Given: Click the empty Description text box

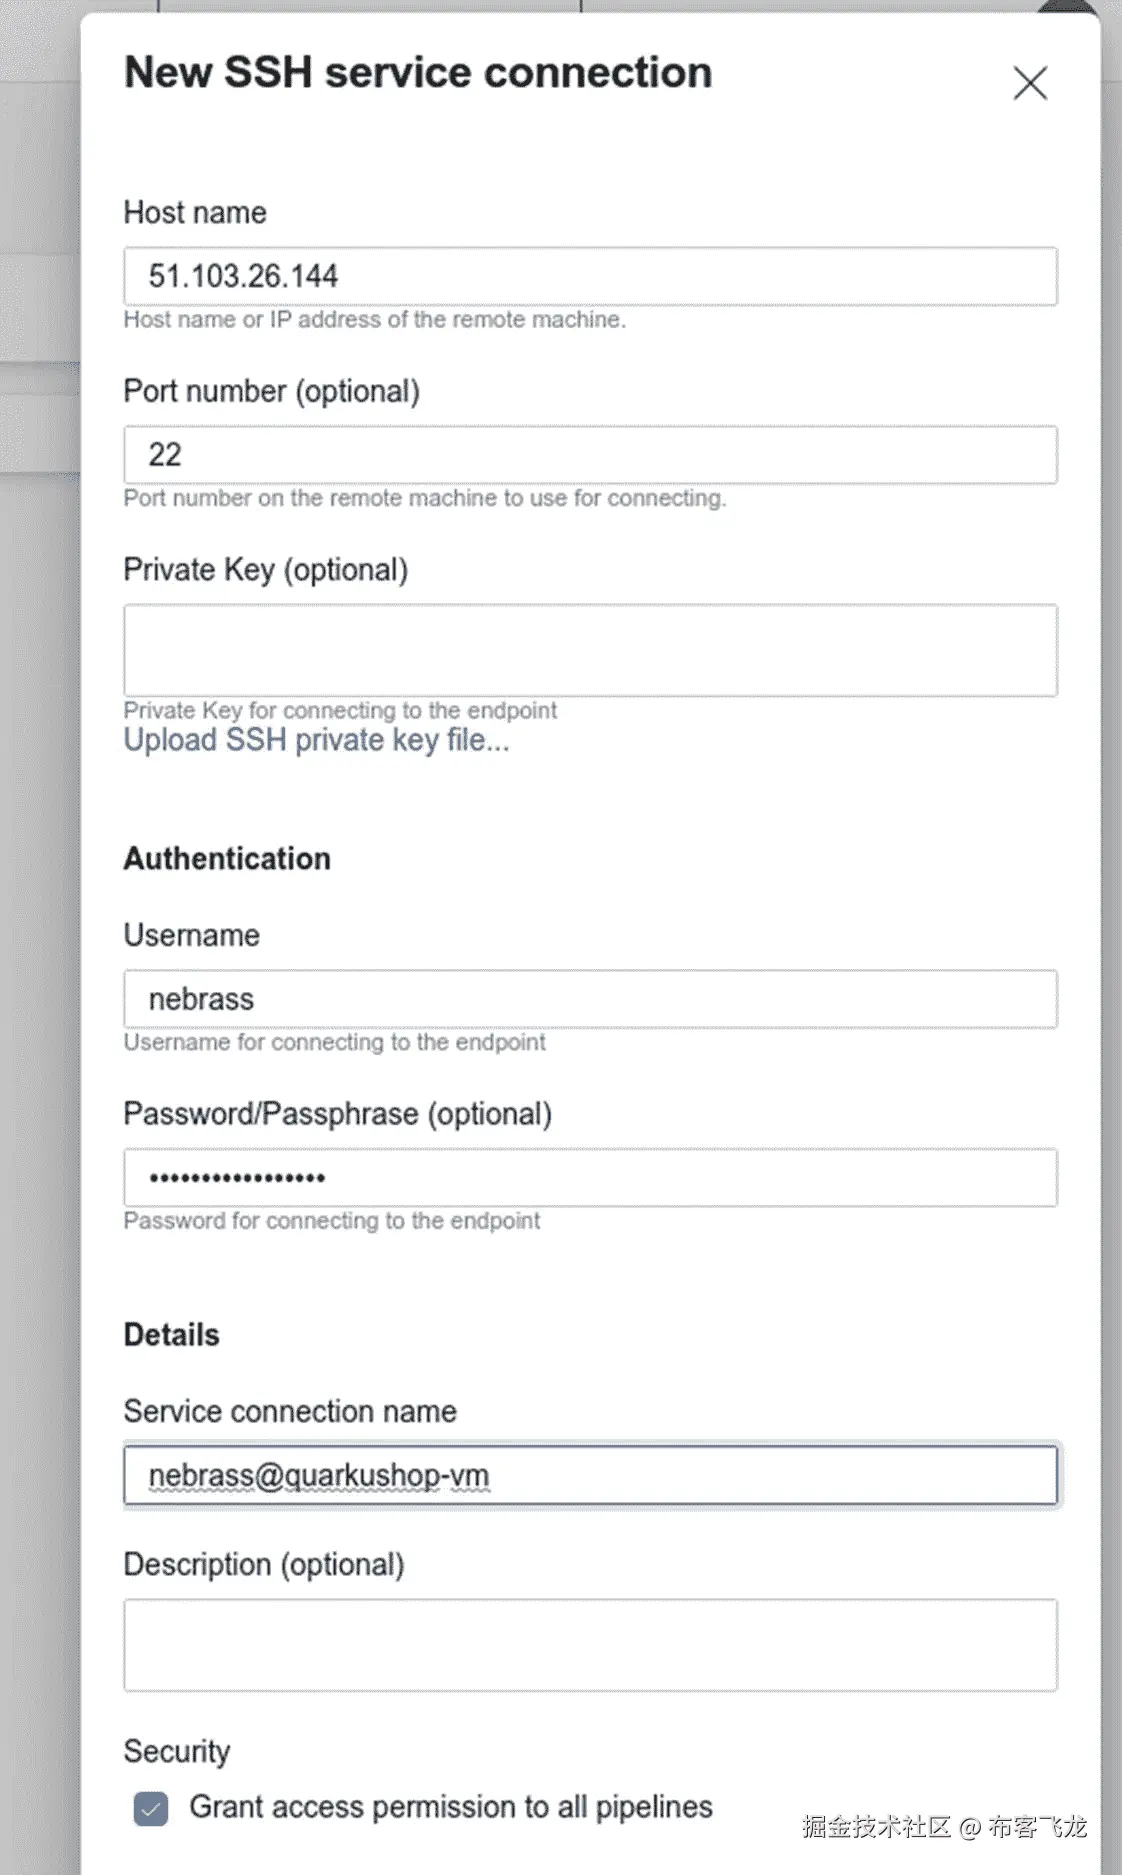Looking at the screenshot, I should [590, 1645].
